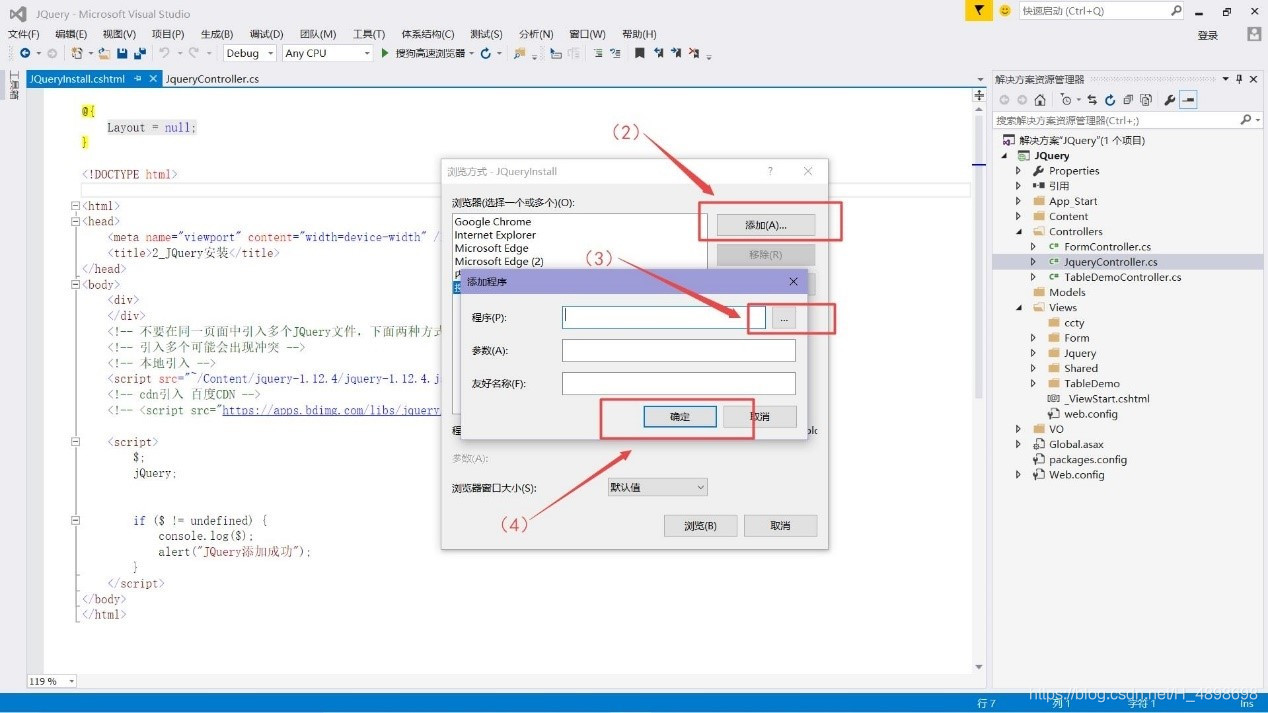Start debugging with green play icon
Screen dimensions: 1268x713
click(x=385, y=53)
